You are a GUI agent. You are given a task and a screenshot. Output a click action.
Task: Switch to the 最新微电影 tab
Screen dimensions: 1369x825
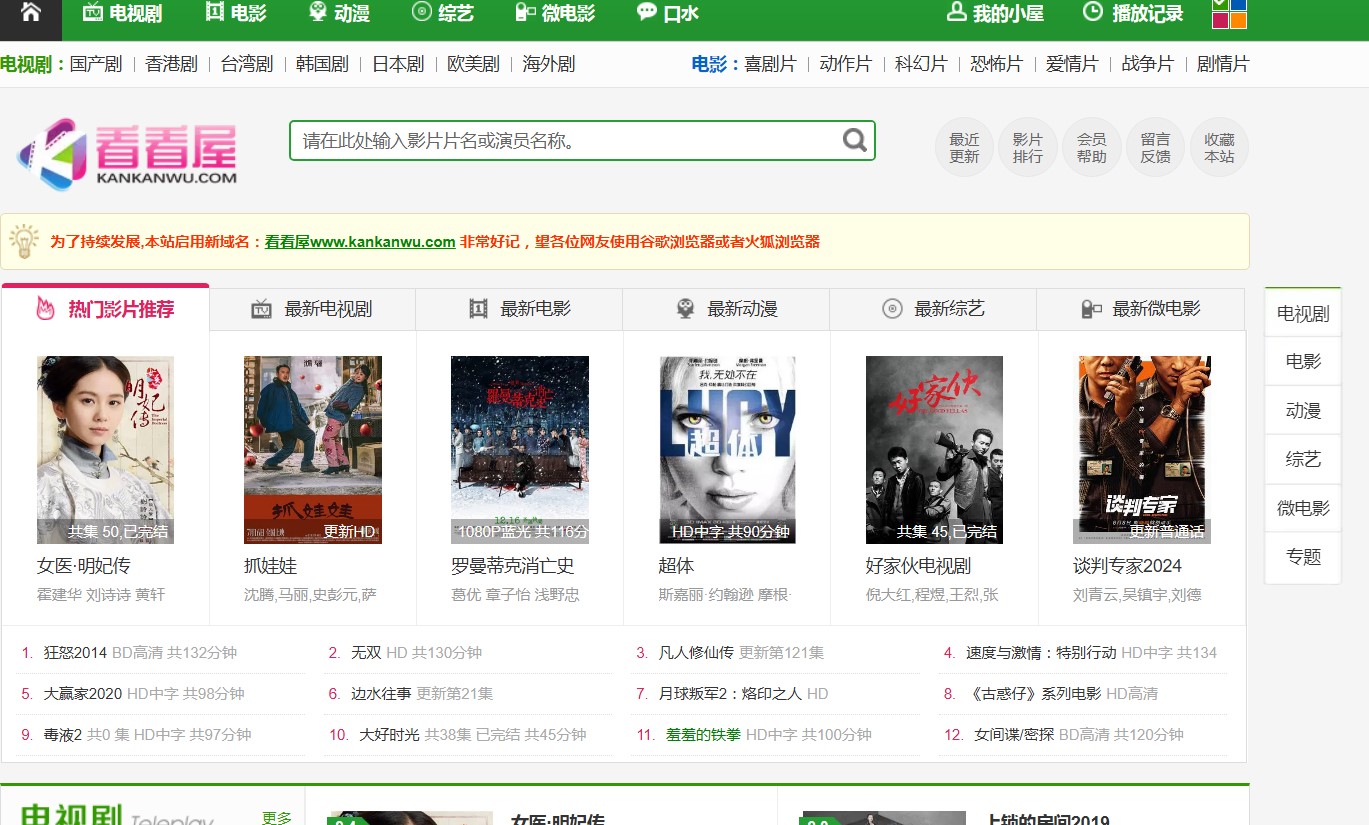[1141, 309]
